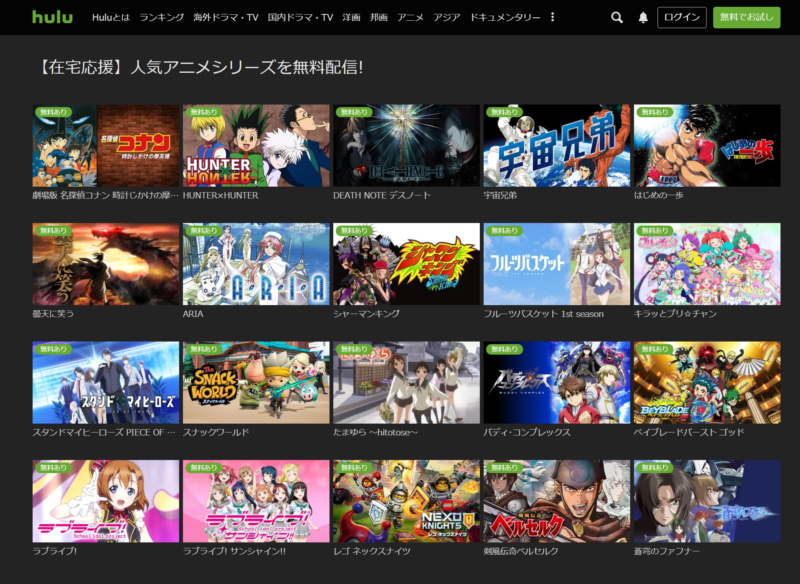The image size is (800, 584).
Task: Click the バディ・コンプレックス title text
Action: (527, 433)
